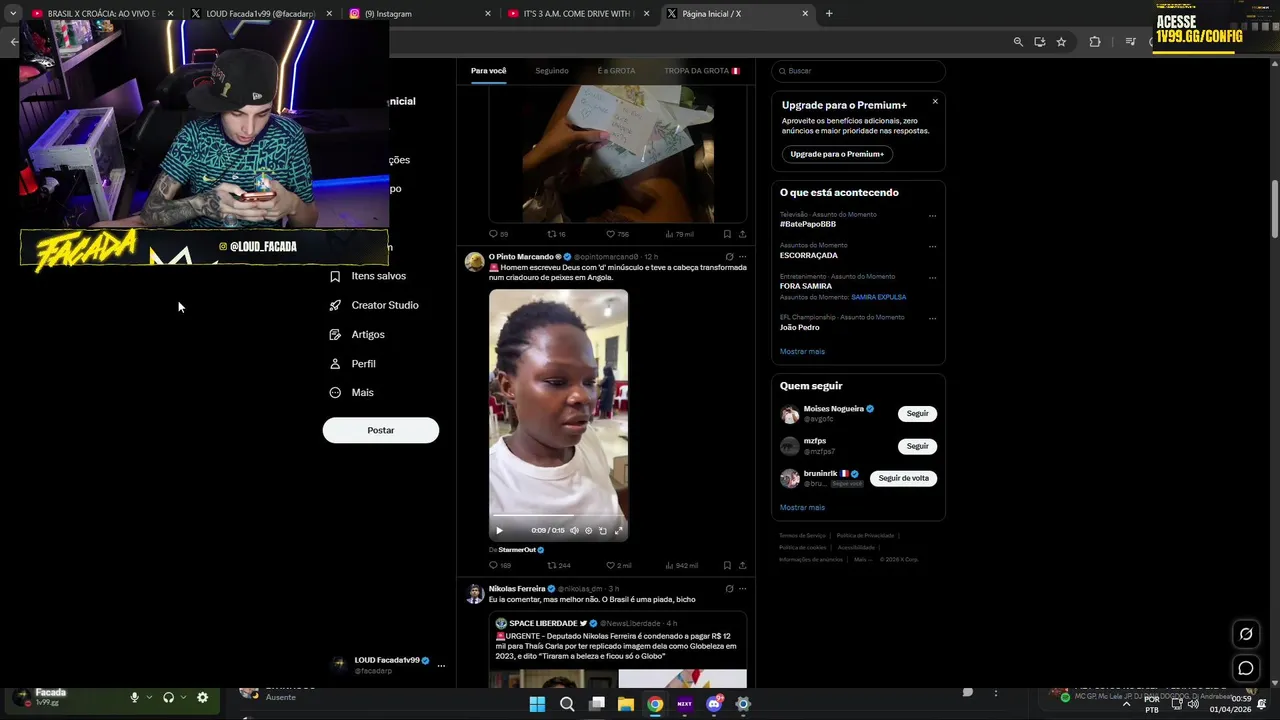Viewport: 1280px width, 720px height.
Task: Switch to É a GROTA tab
Action: pyautogui.click(x=616, y=71)
